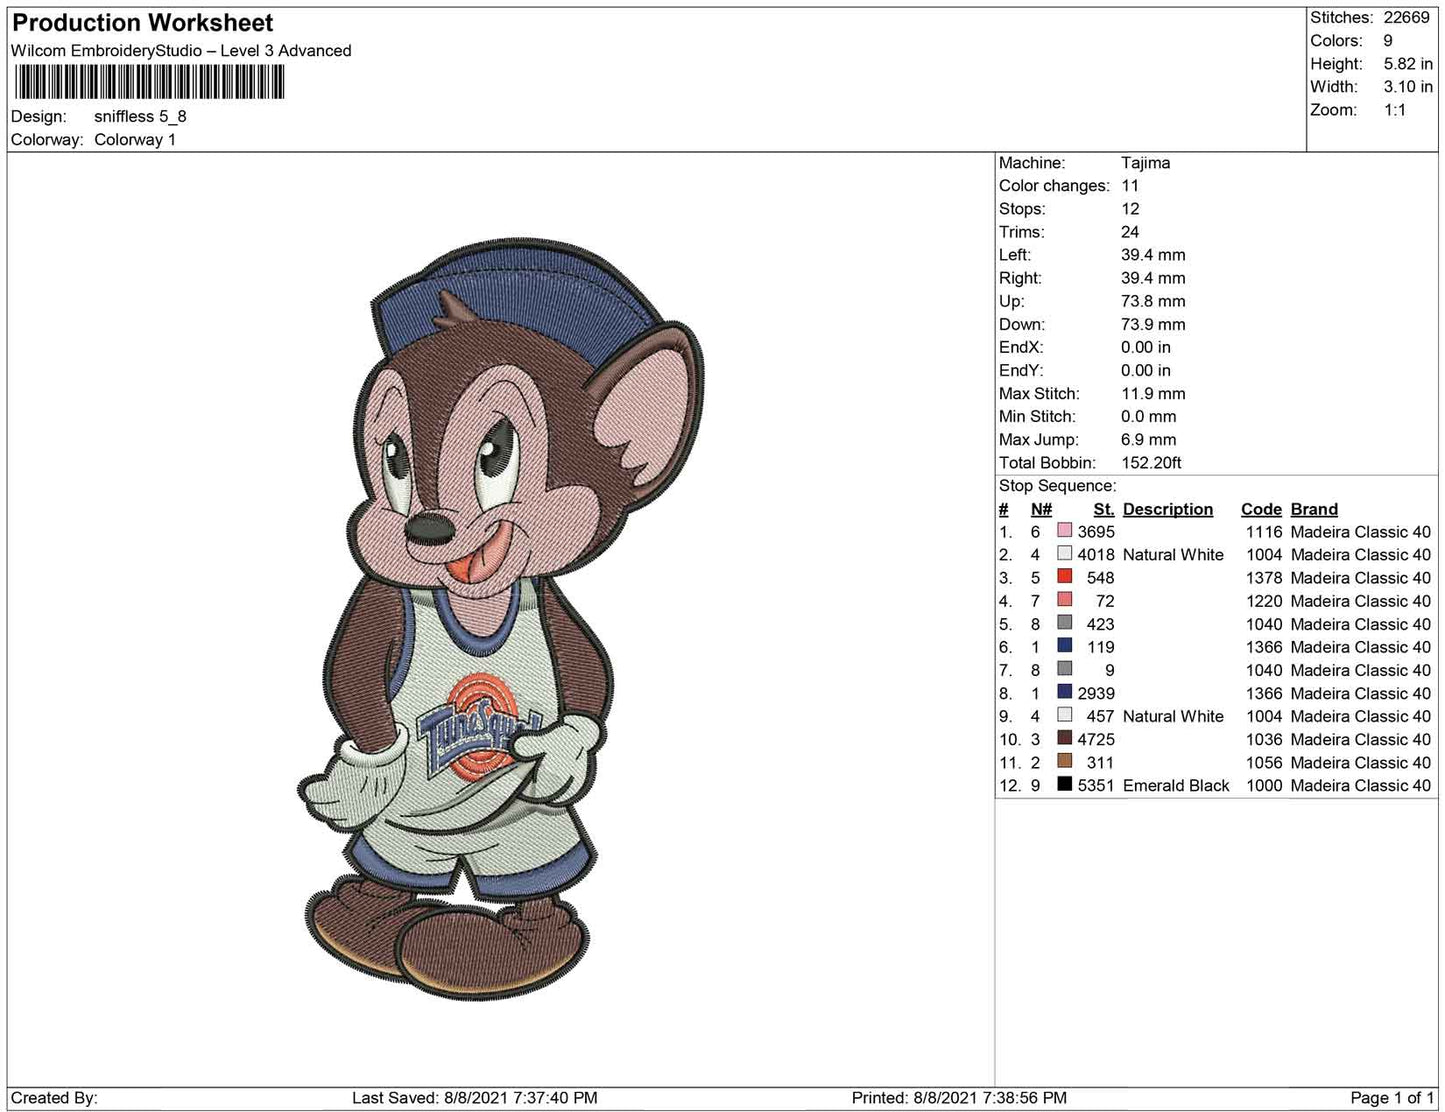1445x1112 pixels.
Task: Click the "Description" column header
Action: [1168, 509]
